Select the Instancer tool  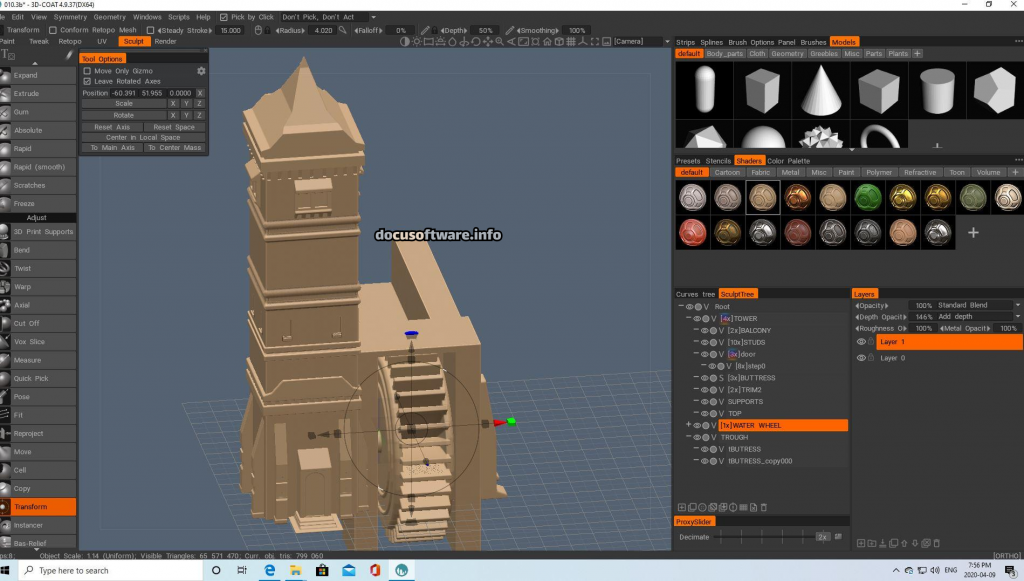[38, 525]
